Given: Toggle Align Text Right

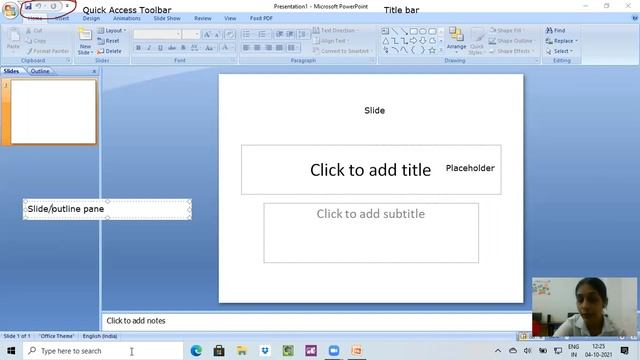Looking at the screenshot, I should (268, 48).
